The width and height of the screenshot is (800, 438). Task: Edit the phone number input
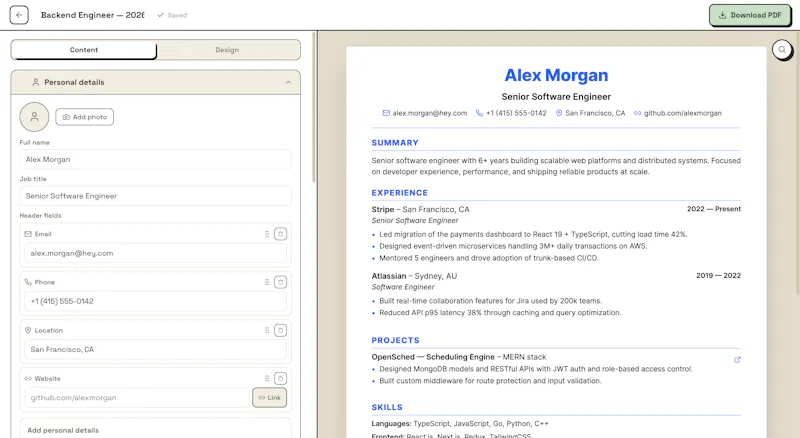[x=156, y=301]
